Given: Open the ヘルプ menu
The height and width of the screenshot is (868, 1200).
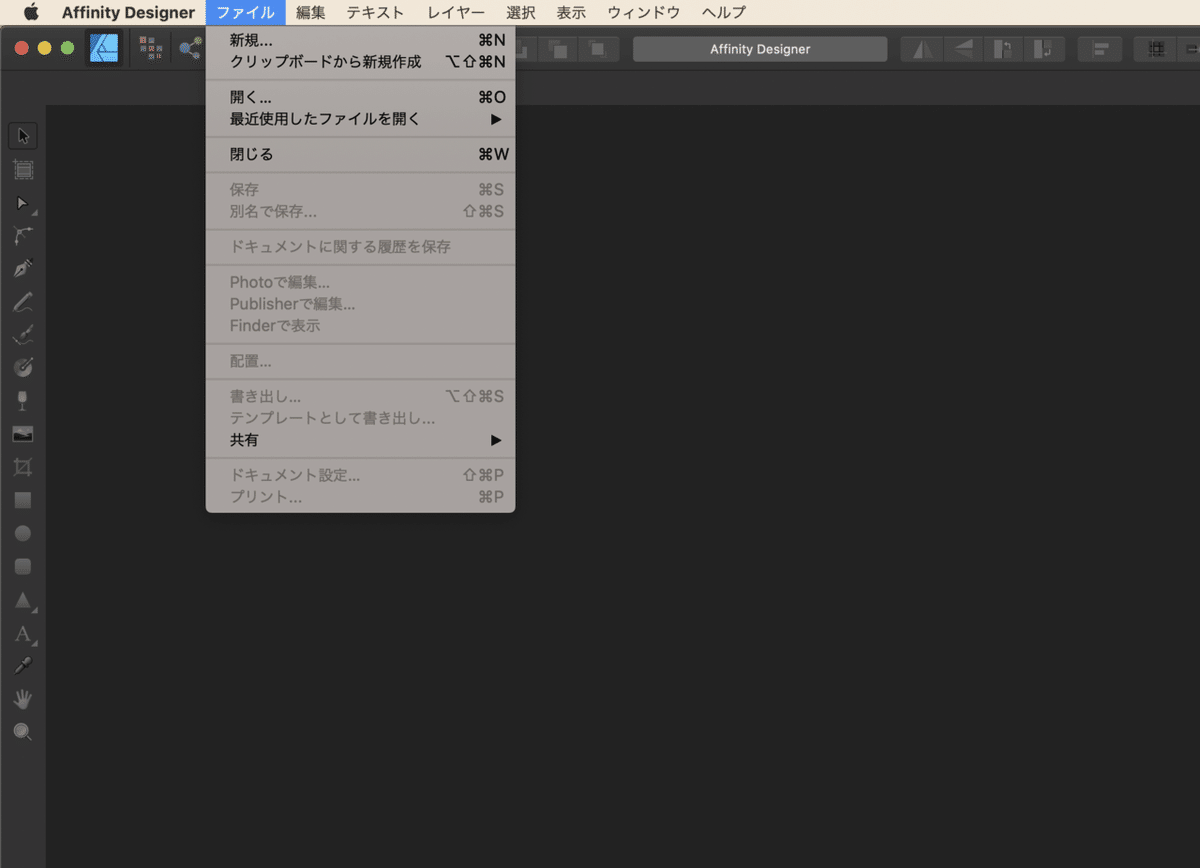Looking at the screenshot, I should pos(724,12).
